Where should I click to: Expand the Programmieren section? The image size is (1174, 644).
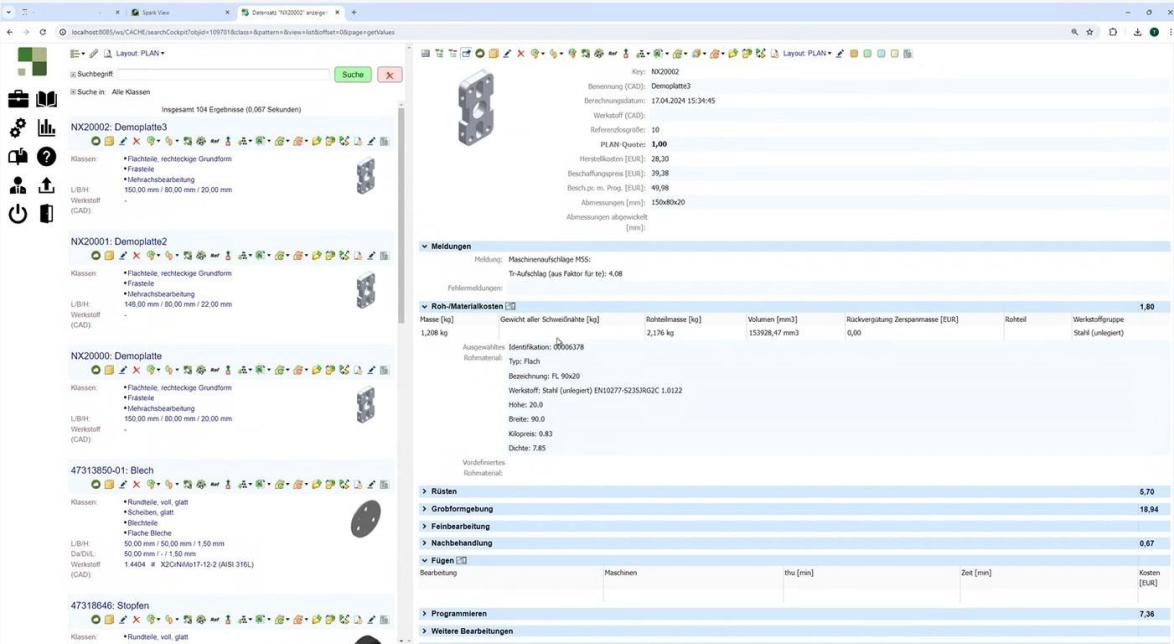[425, 613]
